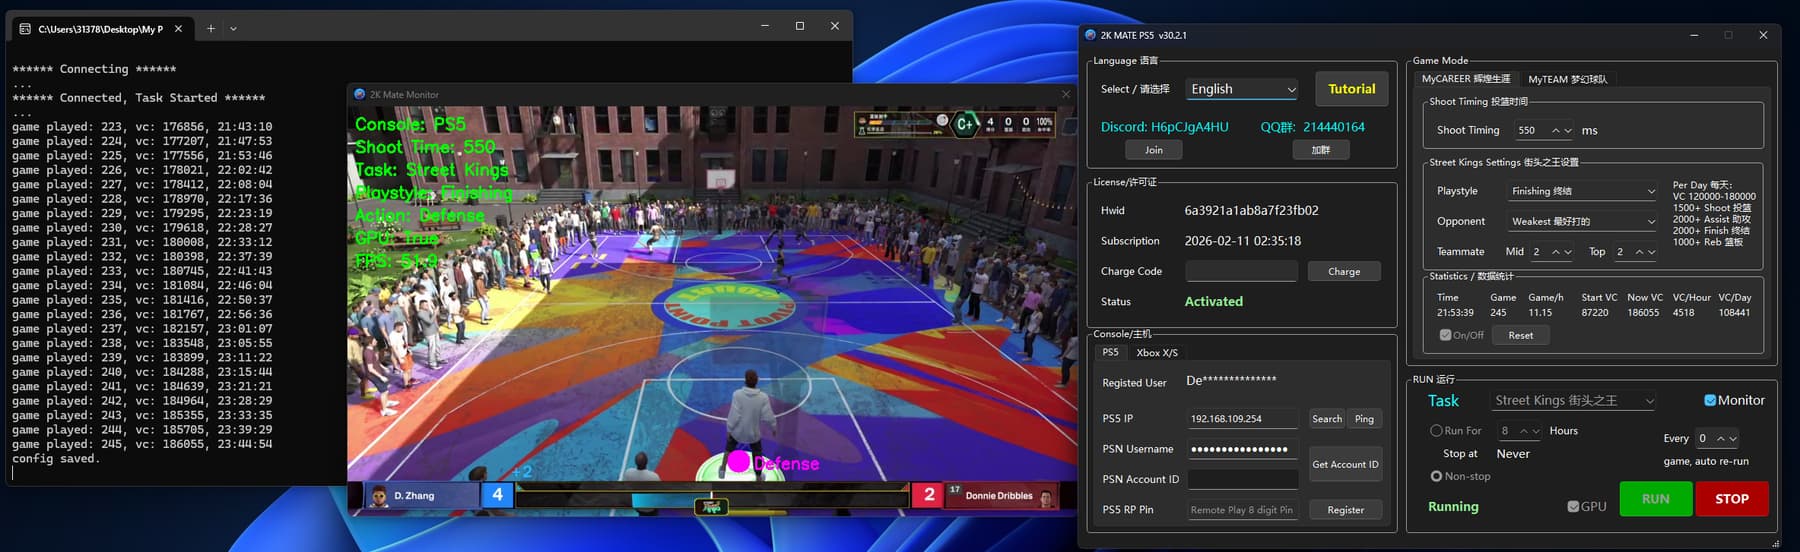The width and height of the screenshot is (1800, 552).
Task: Switch to the Xbox X/S console tab
Action: [x=1157, y=353]
